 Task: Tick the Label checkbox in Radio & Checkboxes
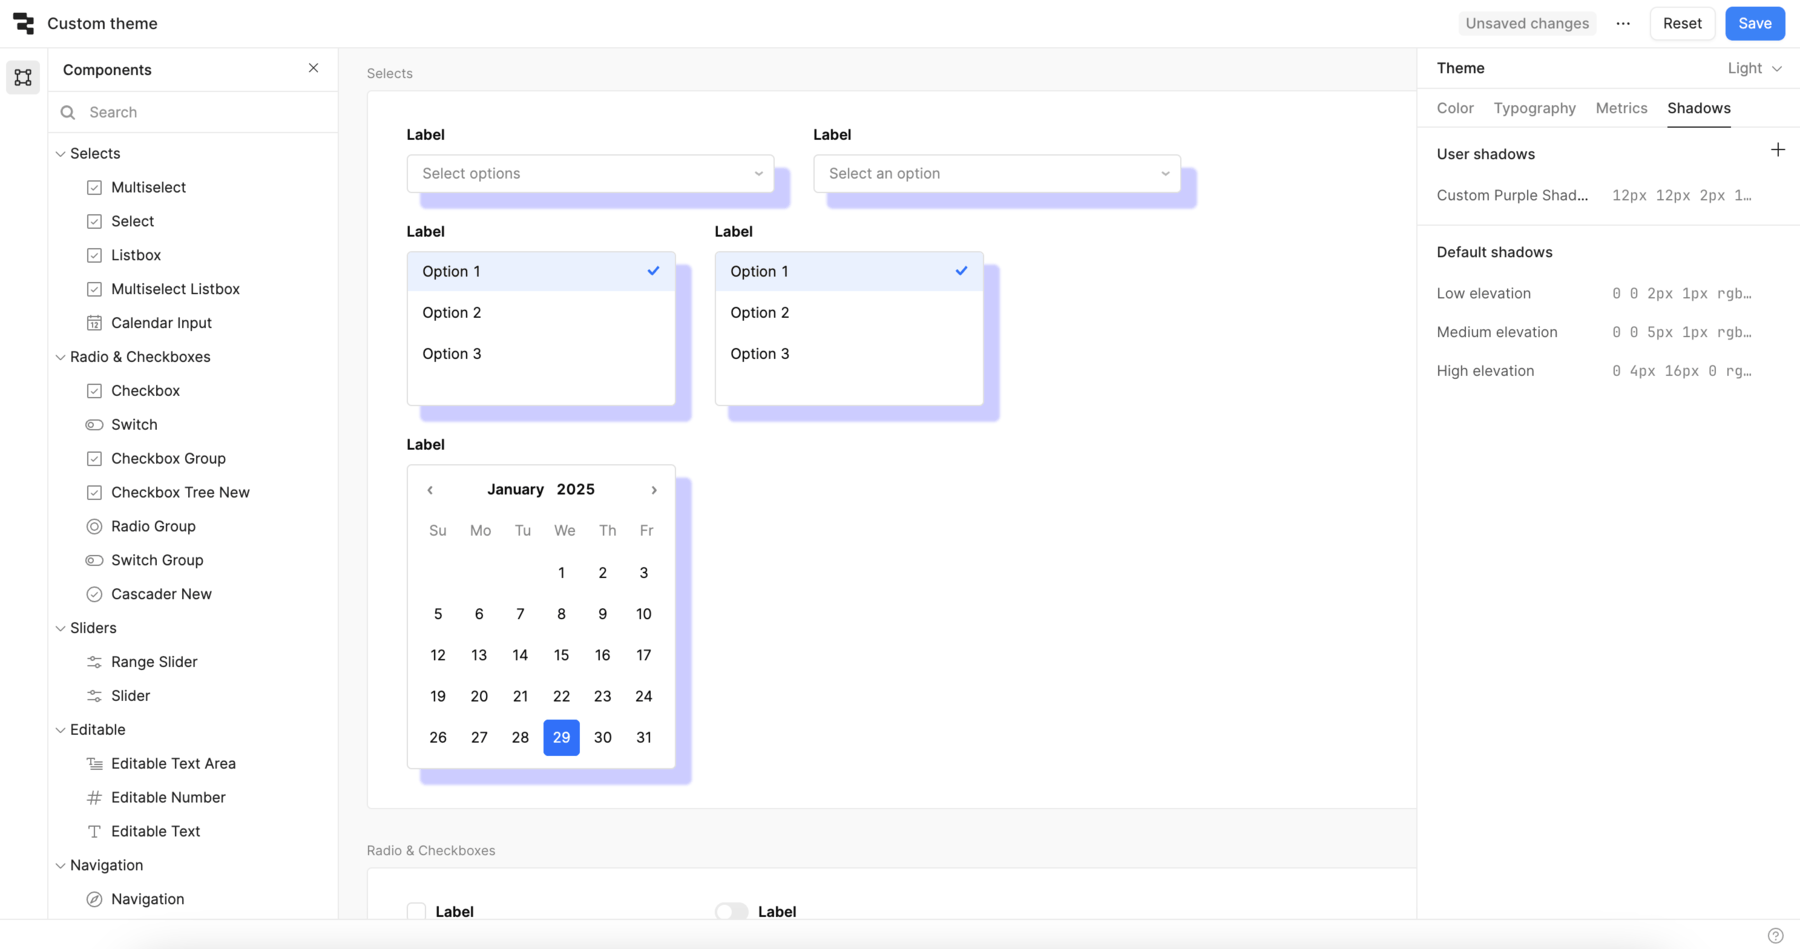pos(416,912)
